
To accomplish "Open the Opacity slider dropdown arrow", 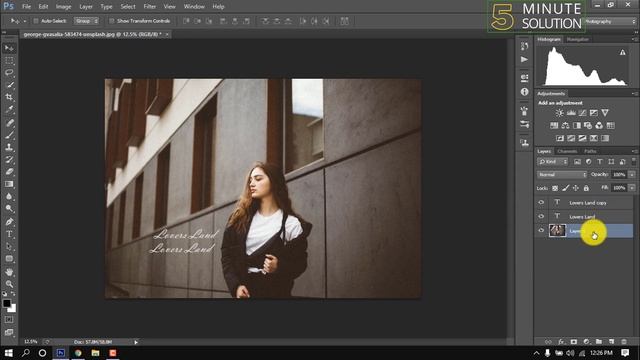I will 632,175.
